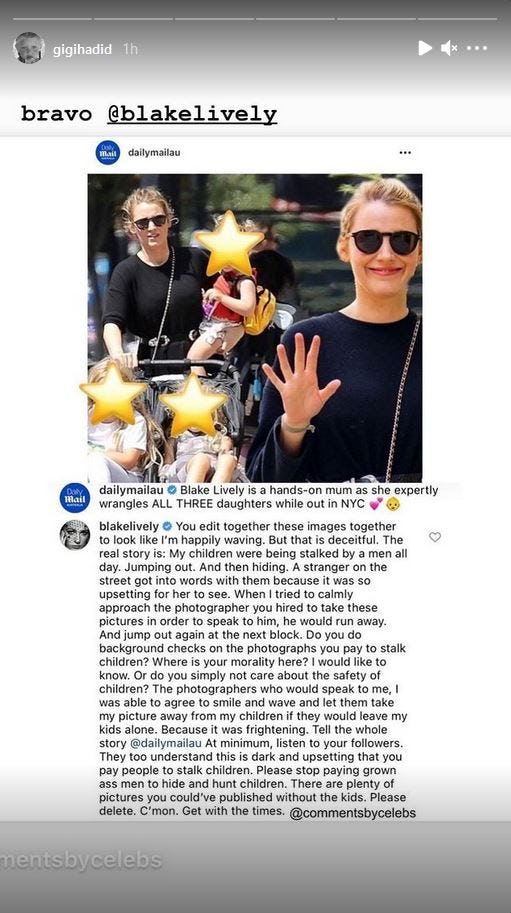Unmute the story audio
This screenshot has width=511, height=913.
point(449,48)
